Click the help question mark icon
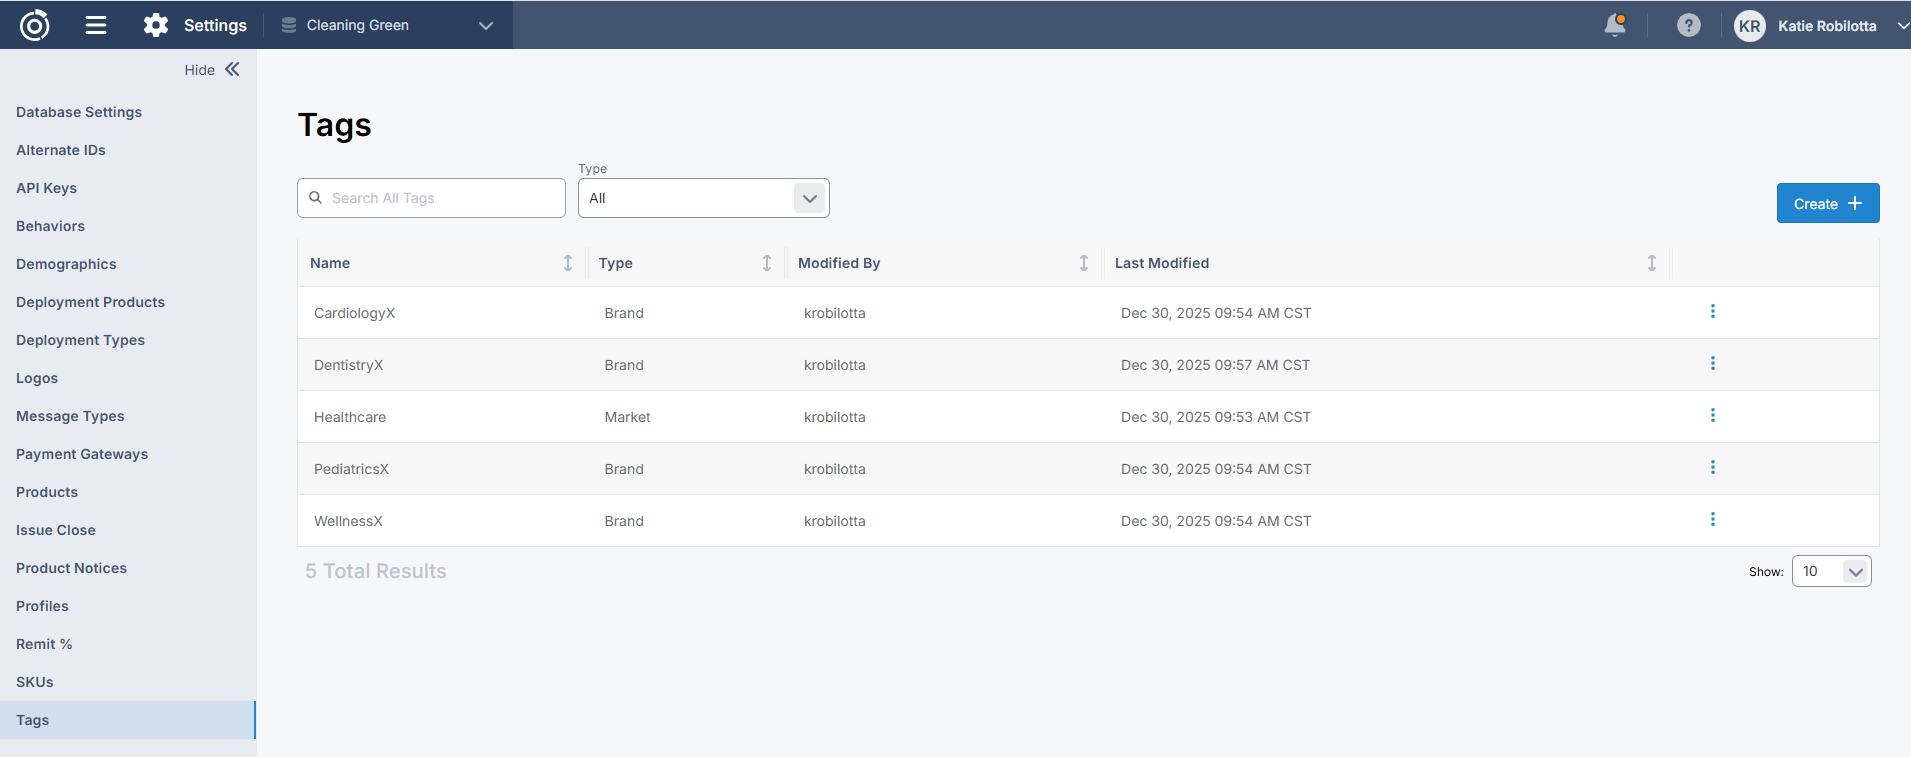The width and height of the screenshot is (1911, 757). pyautogui.click(x=1688, y=25)
